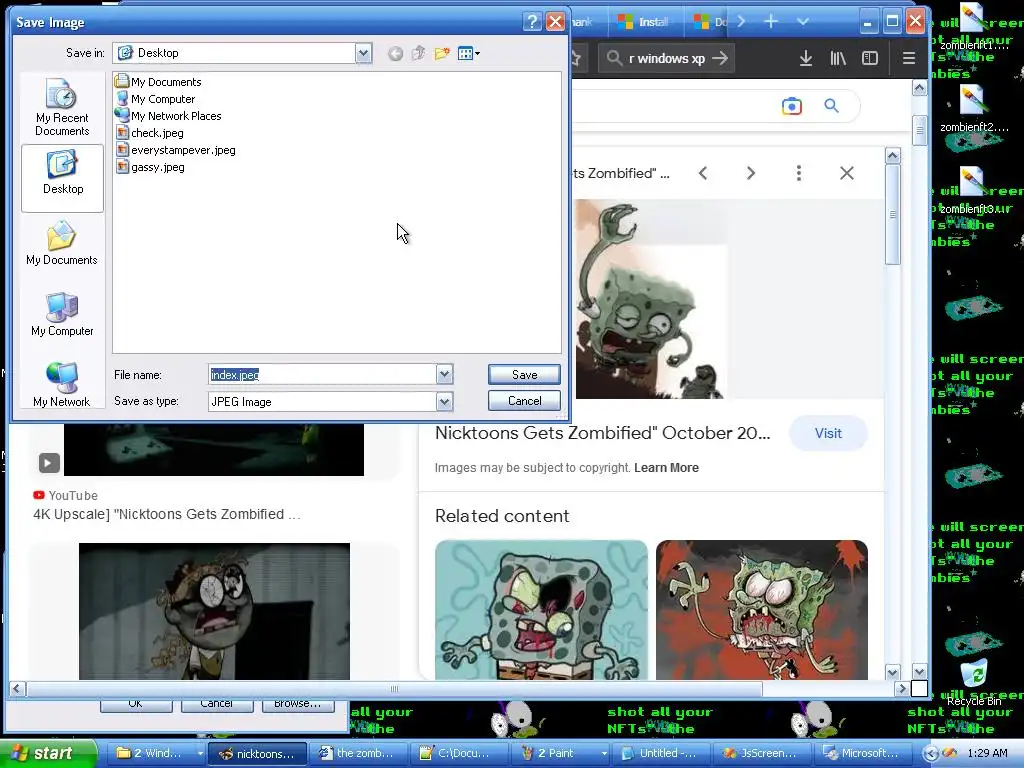Image resolution: width=1024 pixels, height=768 pixels.
Task: Open Firefox downloads icon
Action: tap(806, 58)
